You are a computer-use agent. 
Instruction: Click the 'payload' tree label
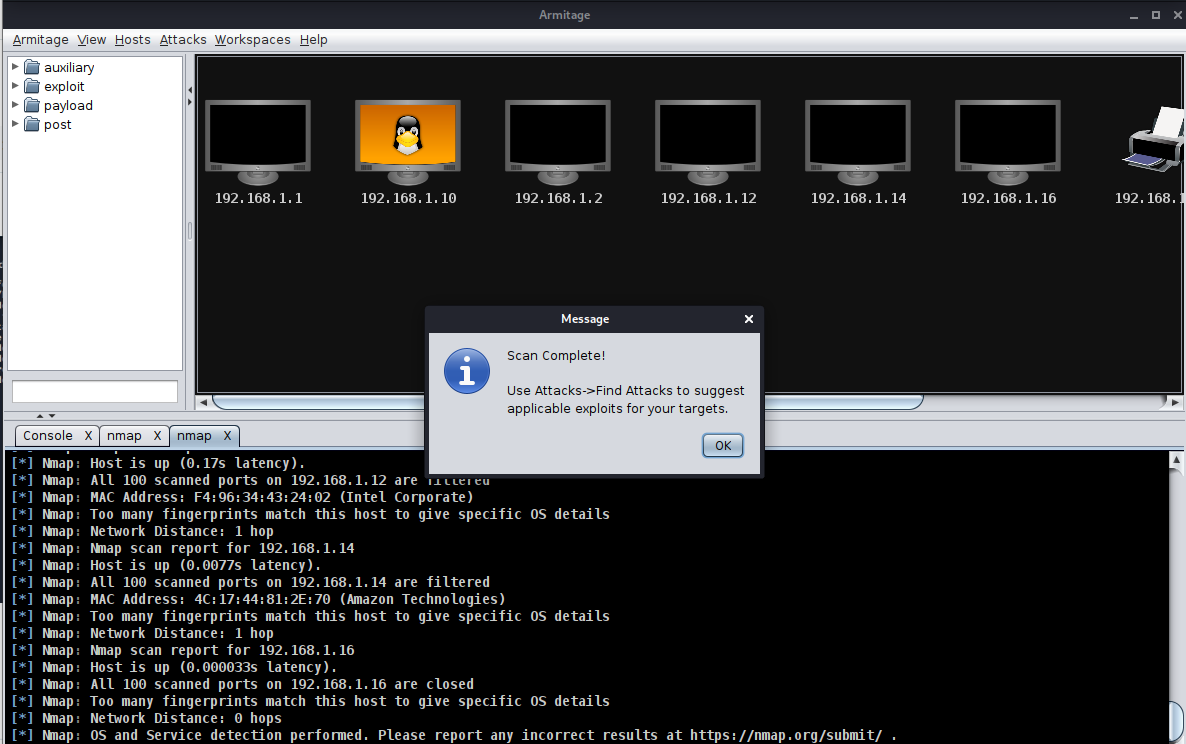point(68,105)
